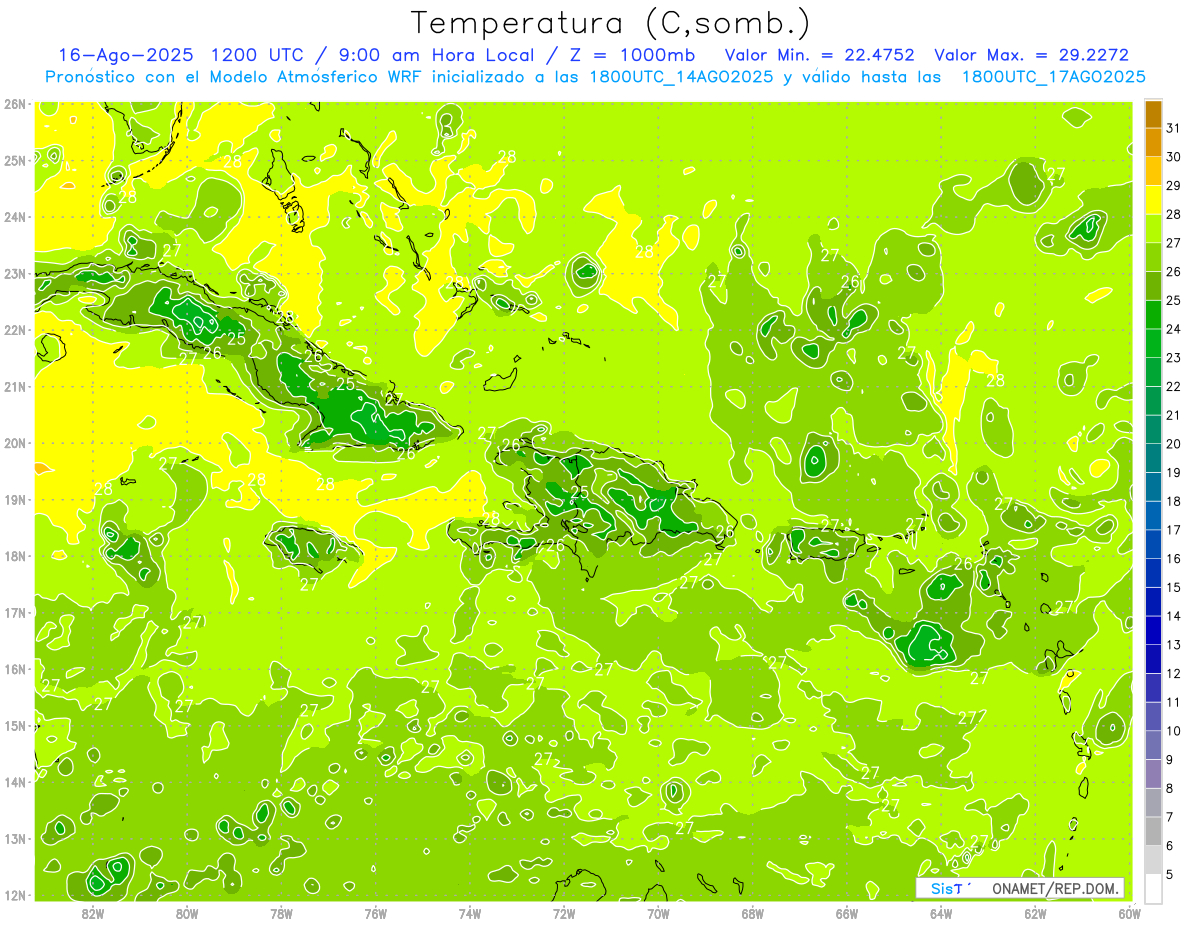Image resolution: width=1200 pixels, height=927 pixels.
Task: Select the legend swatch between 26 and 27
Action: click(1153, 257)
